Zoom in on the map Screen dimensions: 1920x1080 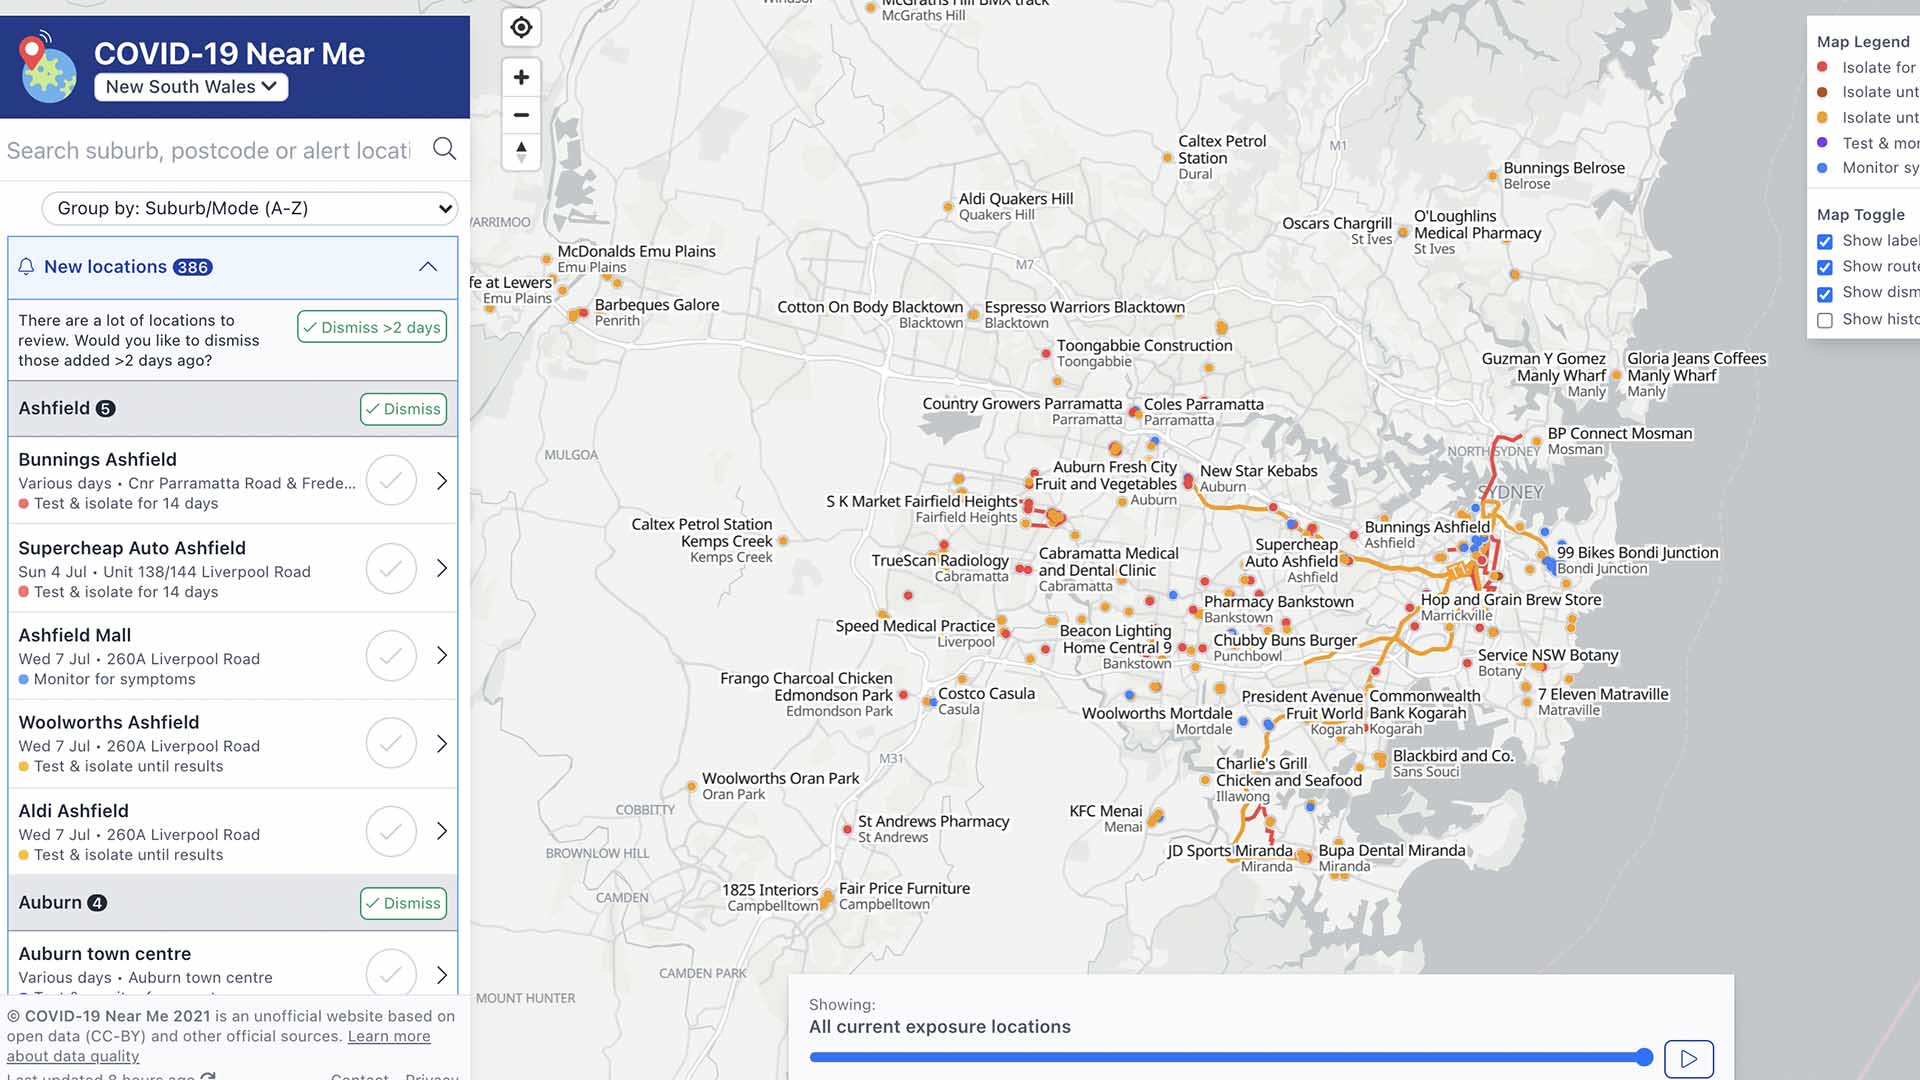click(521, 77)
